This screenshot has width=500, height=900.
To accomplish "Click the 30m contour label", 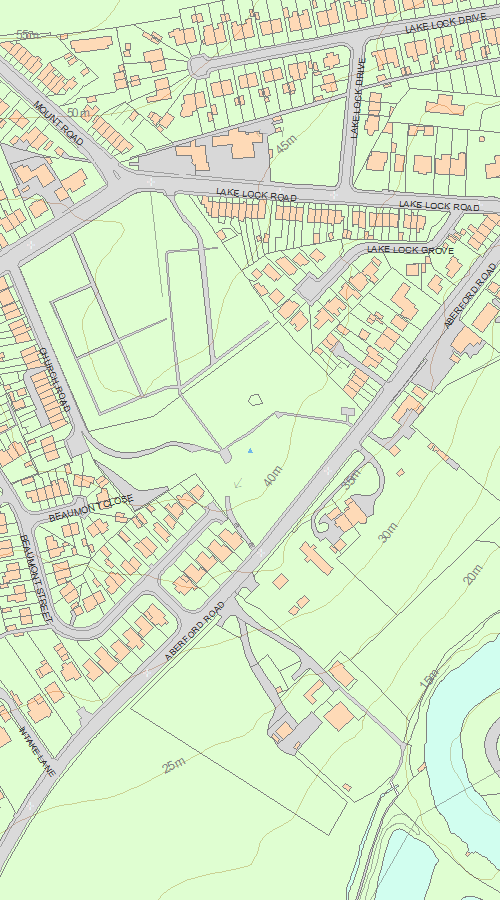I will pyautogui.click(x=389, y=532).
